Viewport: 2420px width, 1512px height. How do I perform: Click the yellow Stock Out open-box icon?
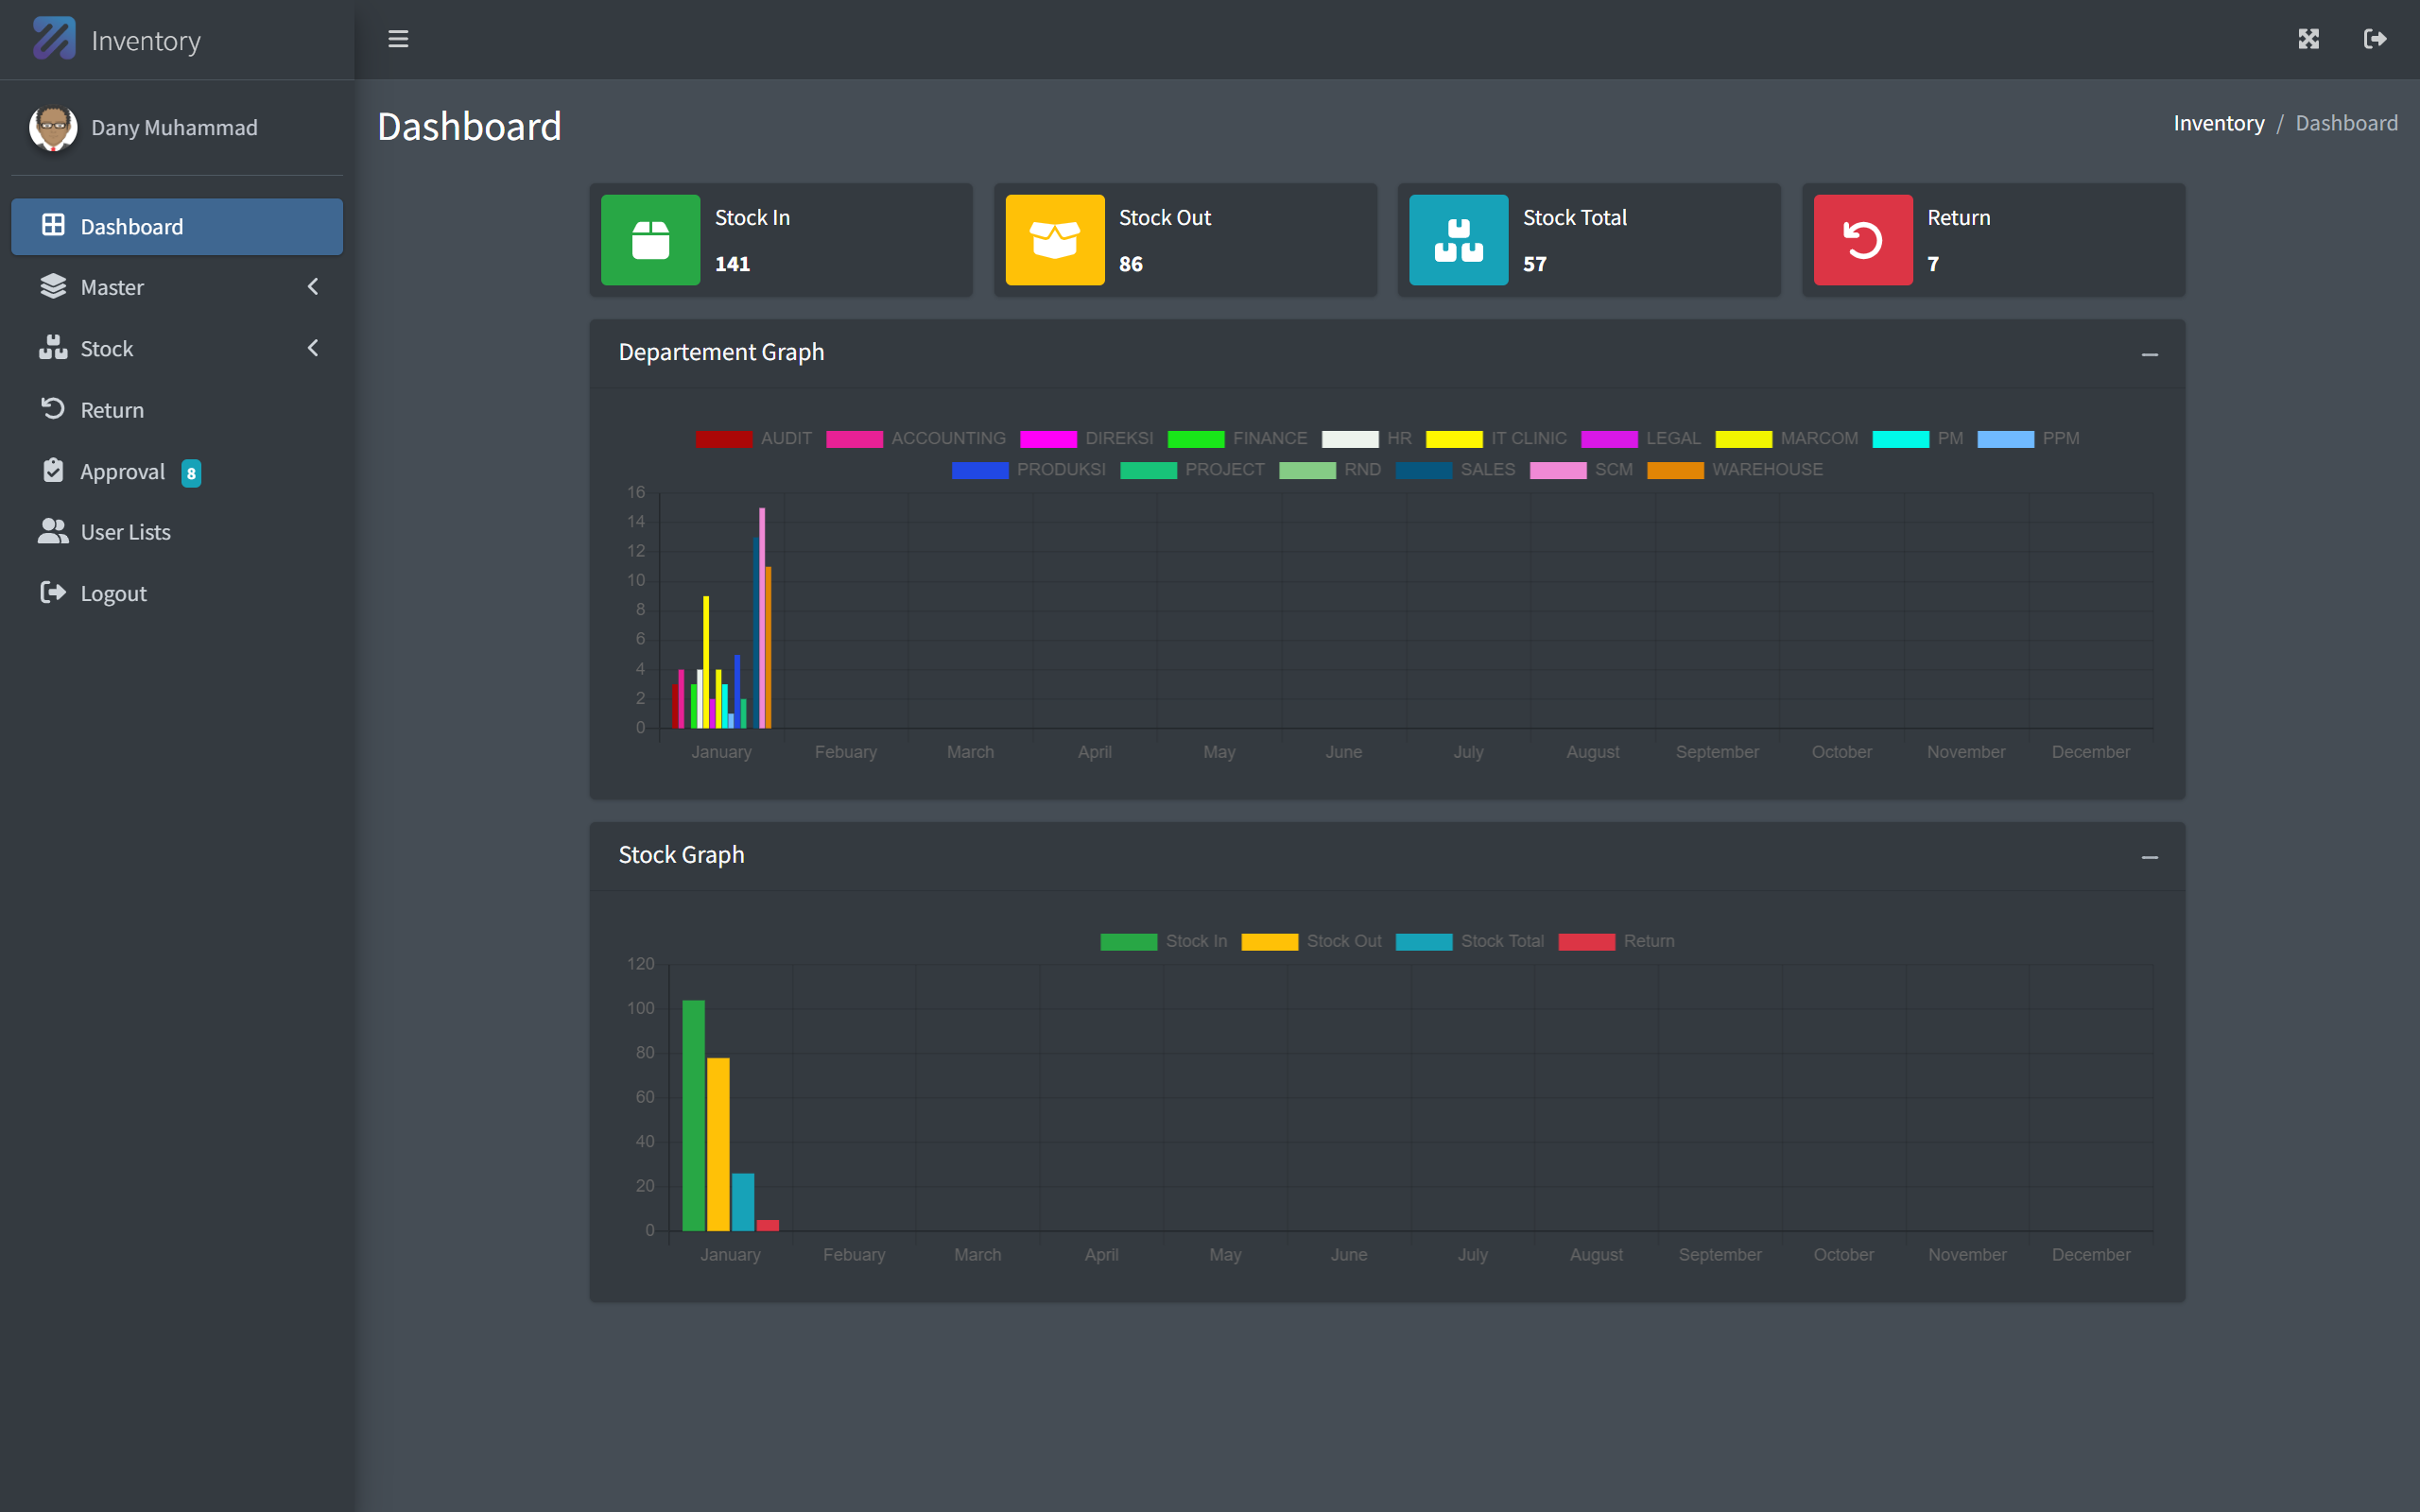1054,240
